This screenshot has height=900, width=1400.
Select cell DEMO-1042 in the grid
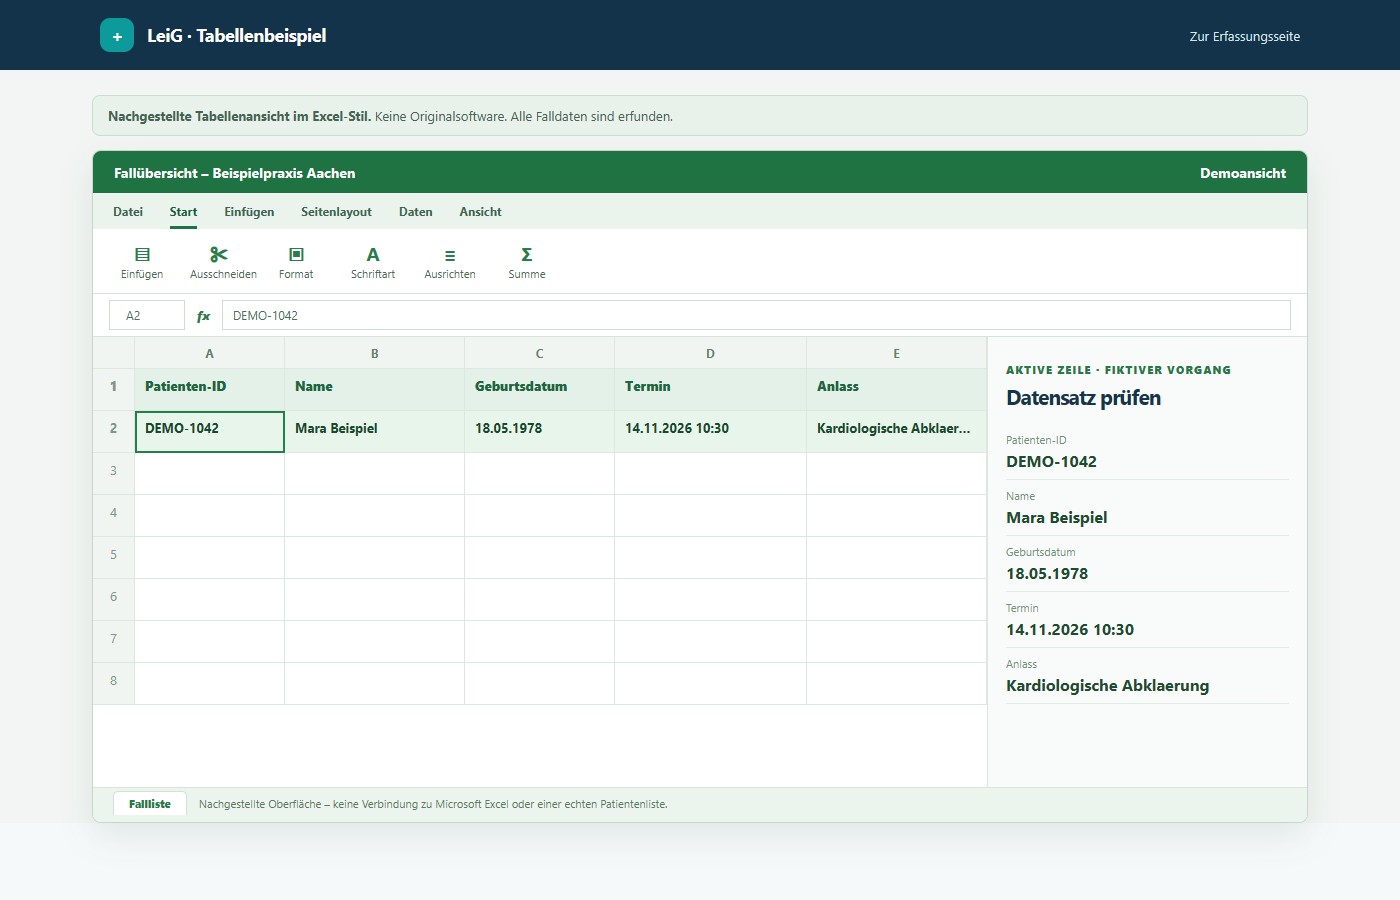[x=209, y=432]
